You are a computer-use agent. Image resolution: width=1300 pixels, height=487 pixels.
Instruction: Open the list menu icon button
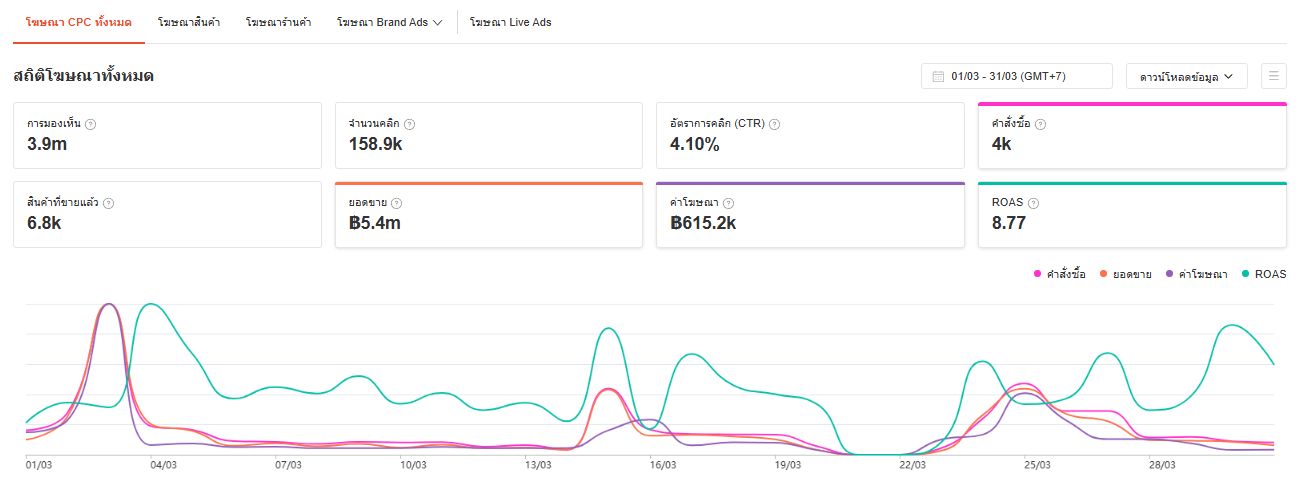[1273, 76]
